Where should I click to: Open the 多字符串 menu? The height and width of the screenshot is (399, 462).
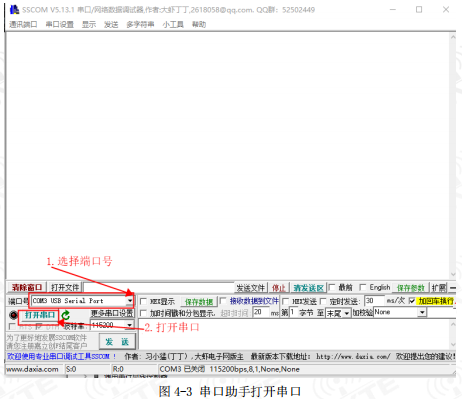[x=140, y=24]
